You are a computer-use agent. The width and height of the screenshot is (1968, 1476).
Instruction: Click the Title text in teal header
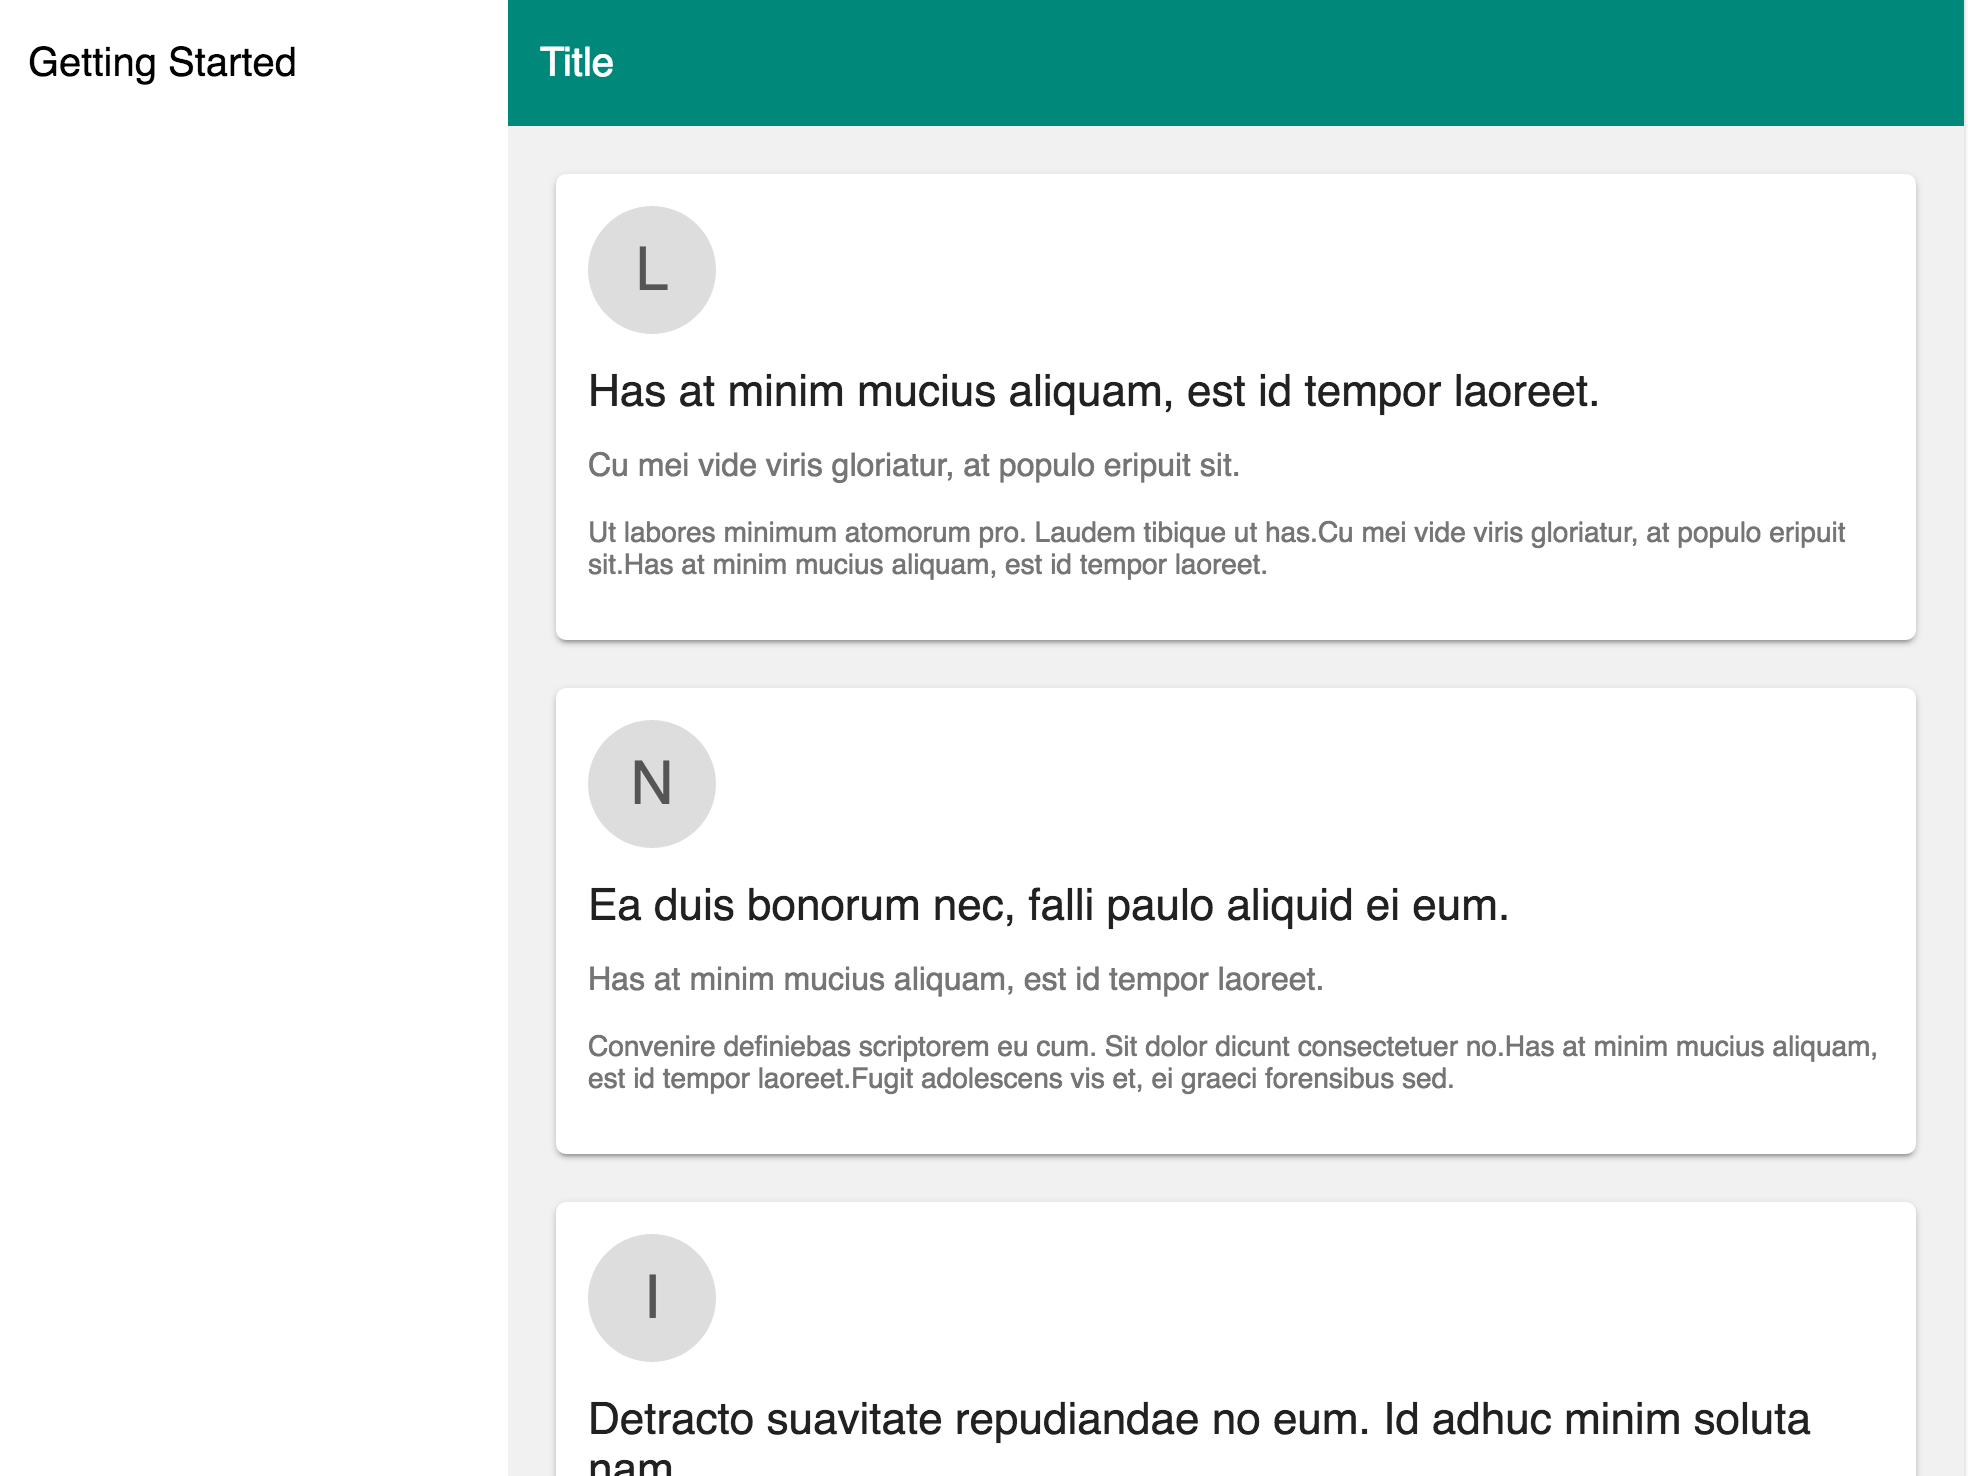click(x=576, y=62)
